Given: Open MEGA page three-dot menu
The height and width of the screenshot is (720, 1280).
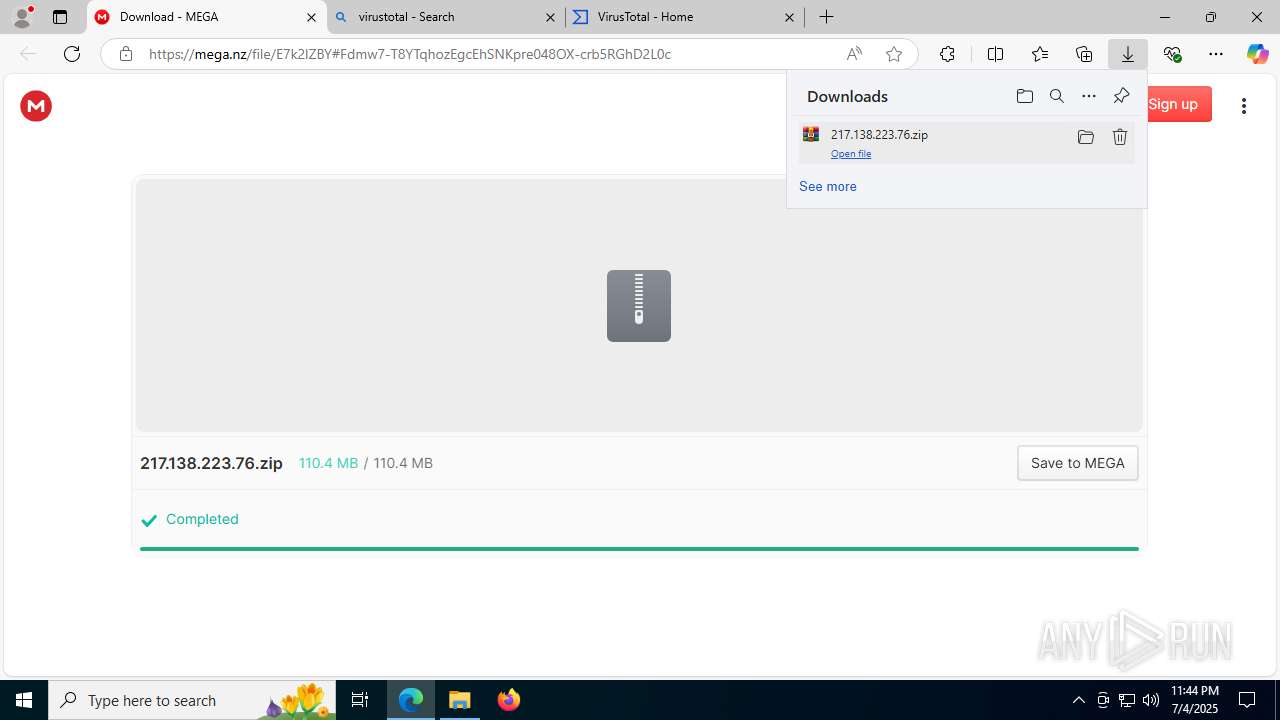Looking at the screenshot, I should 1243,106.
